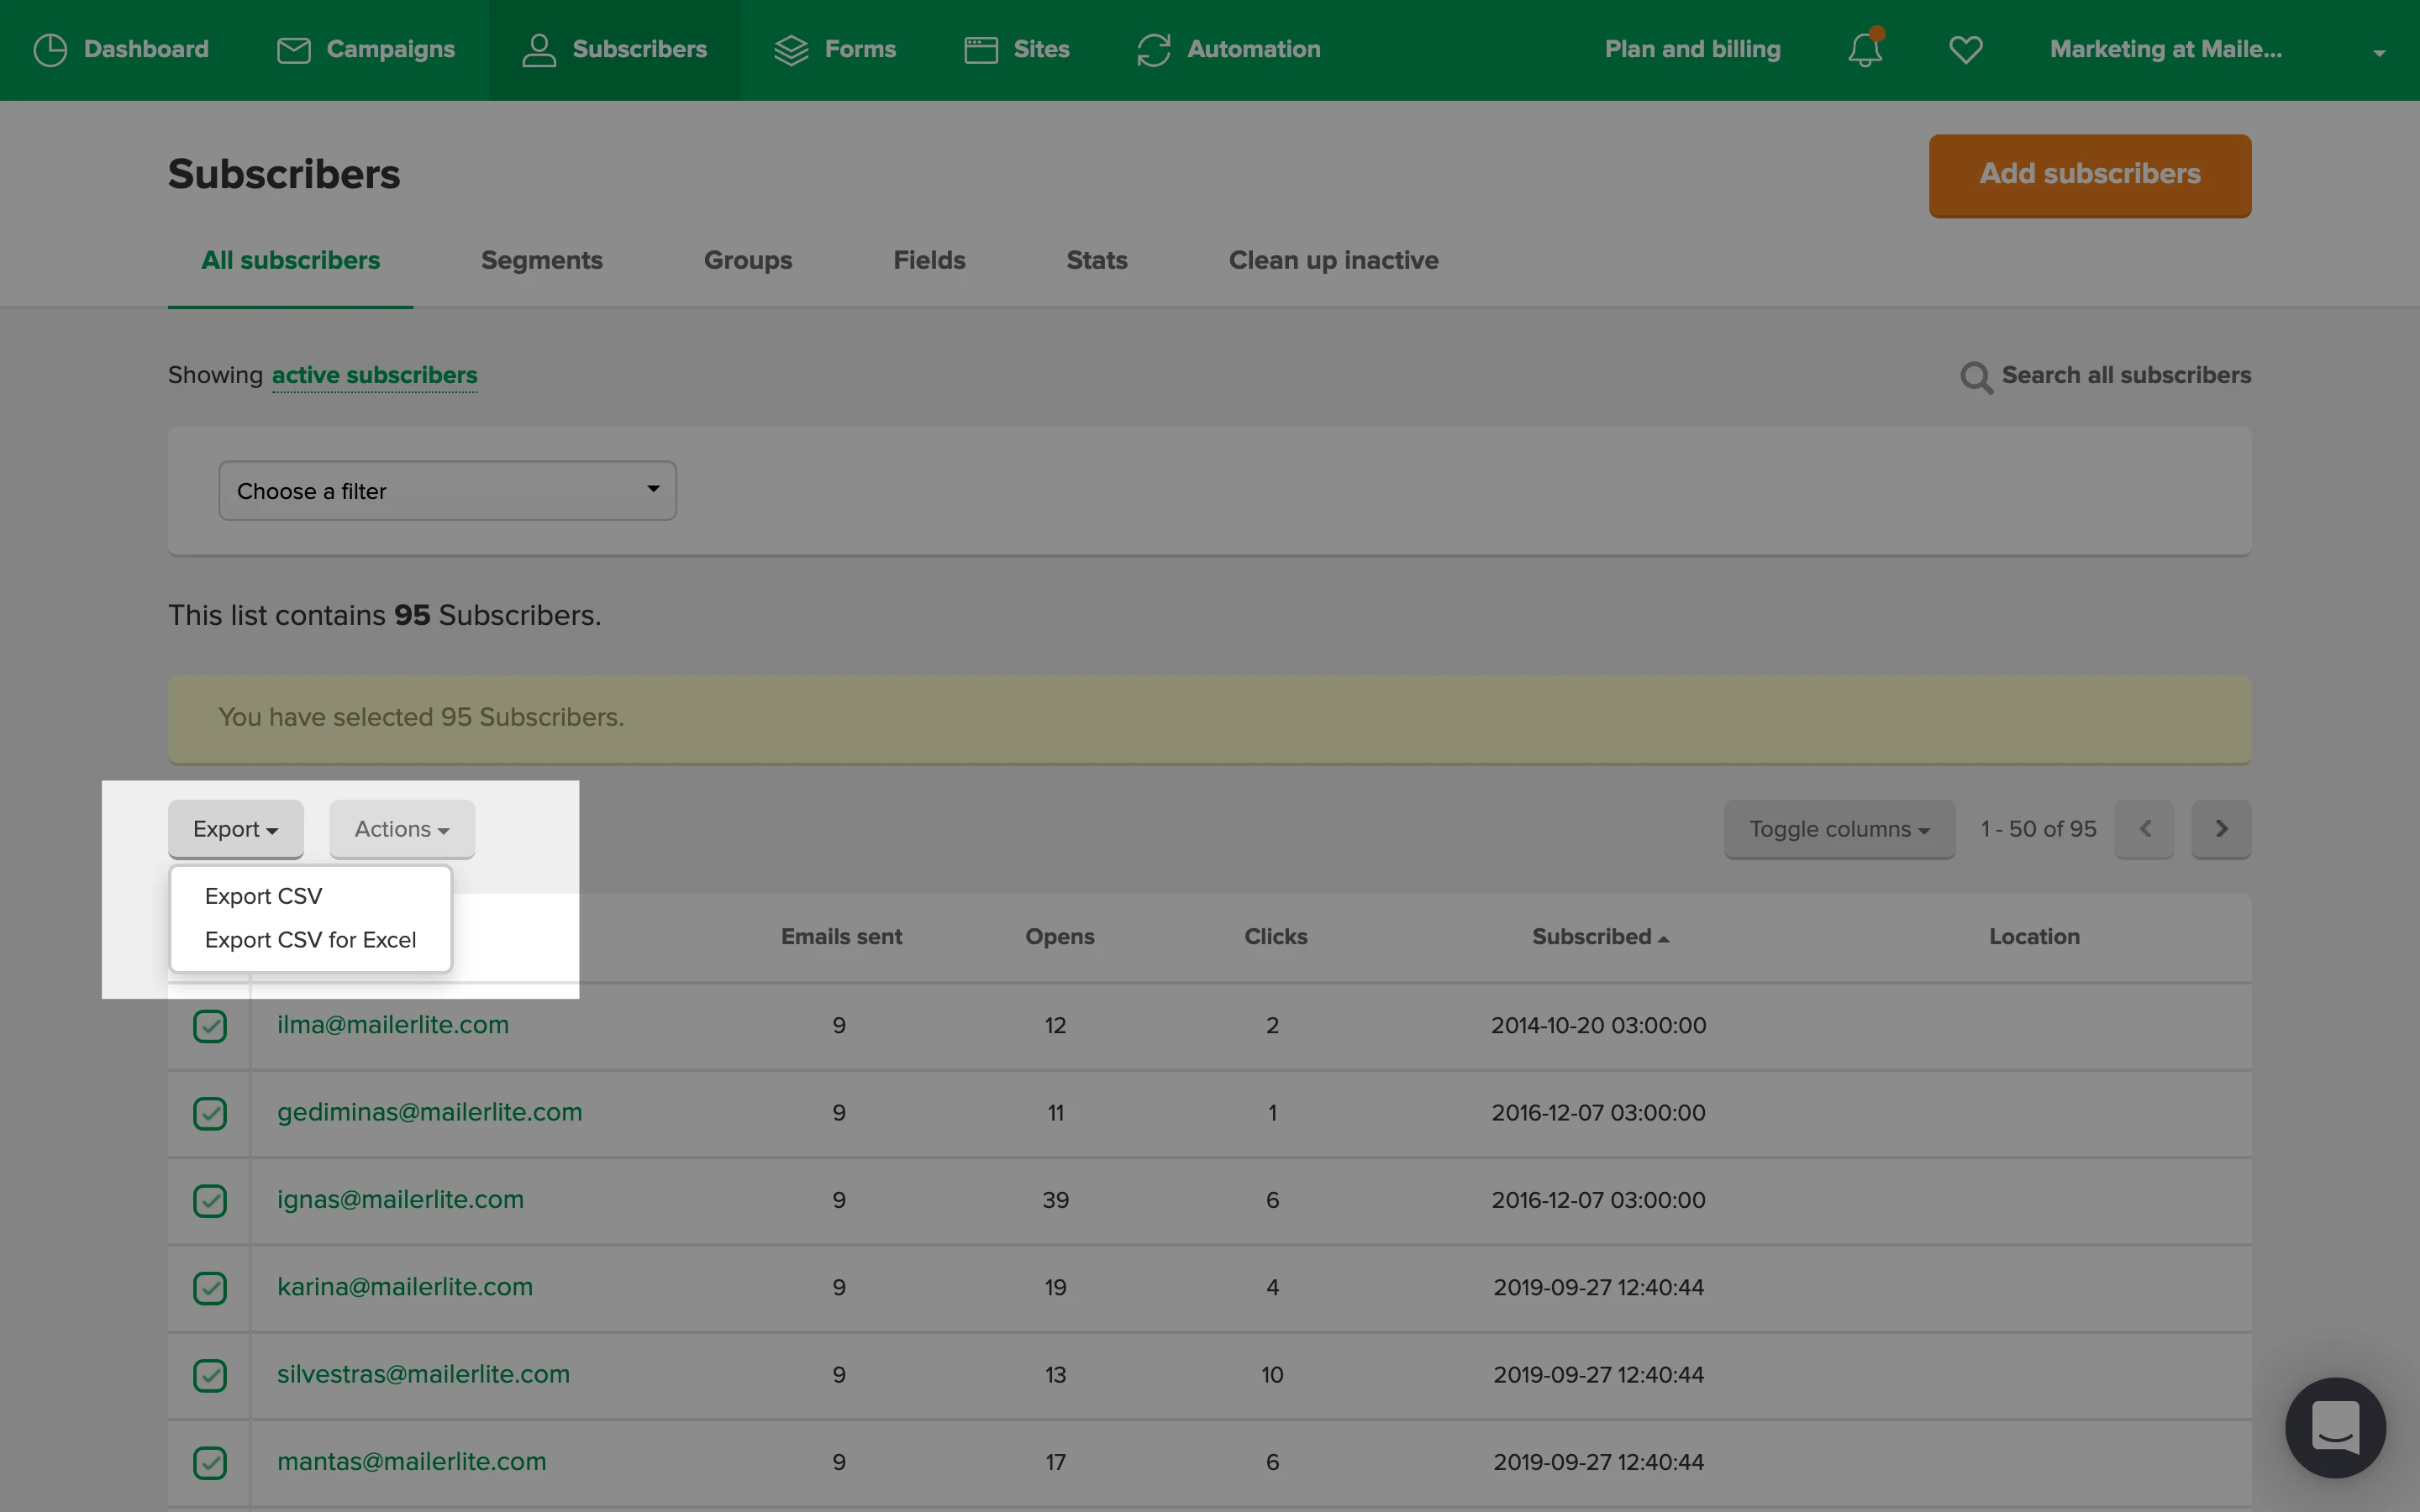2420x1512 pixels.
Task: Open the Choose a filter dropdown
Action: coord(447,490)
